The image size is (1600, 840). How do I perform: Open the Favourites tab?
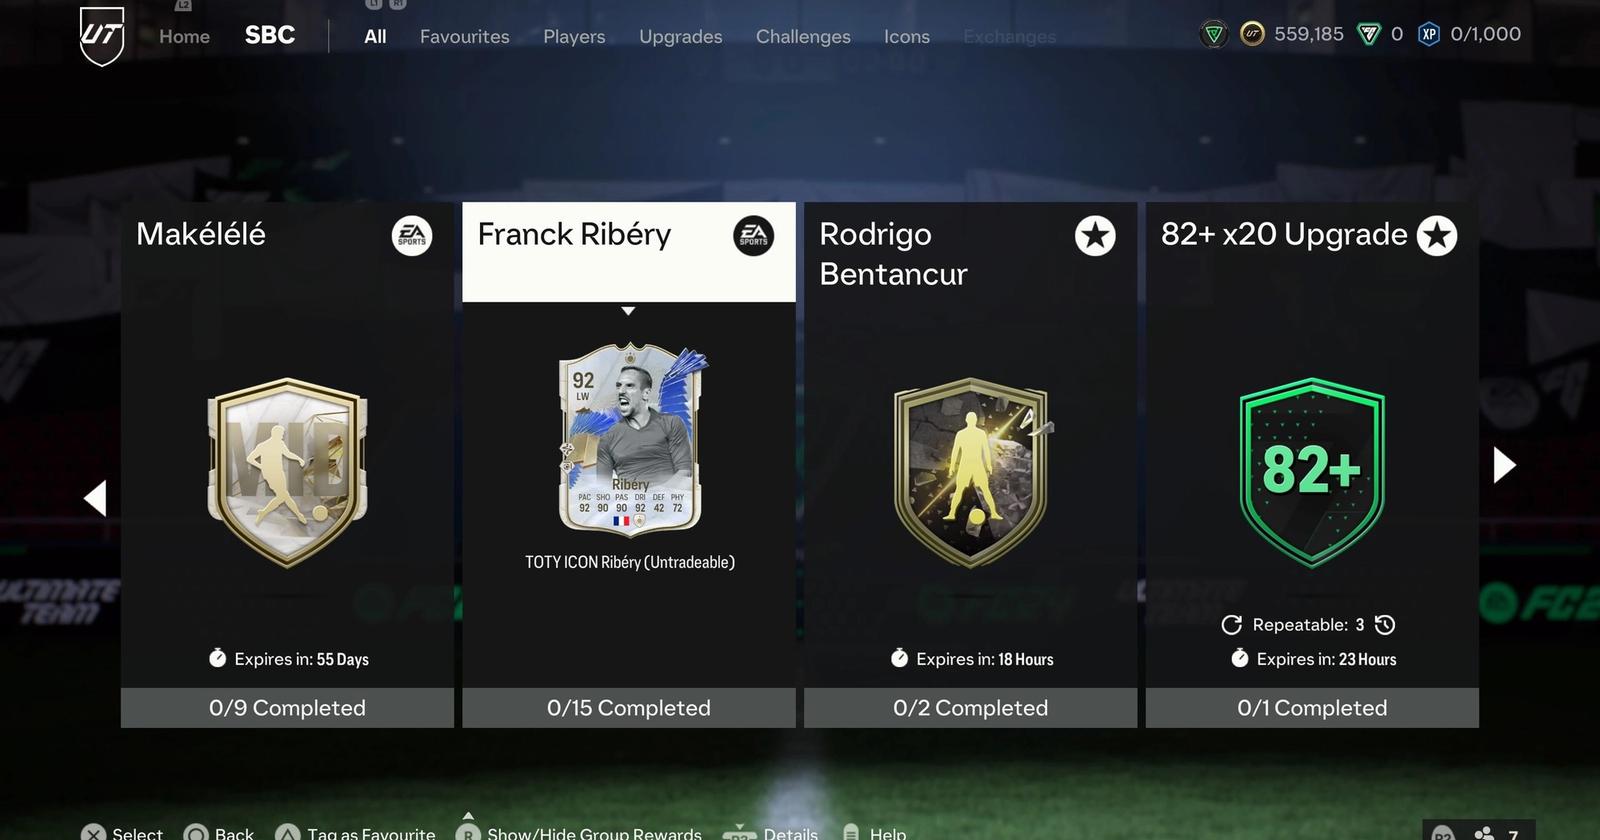click(464, 36)
